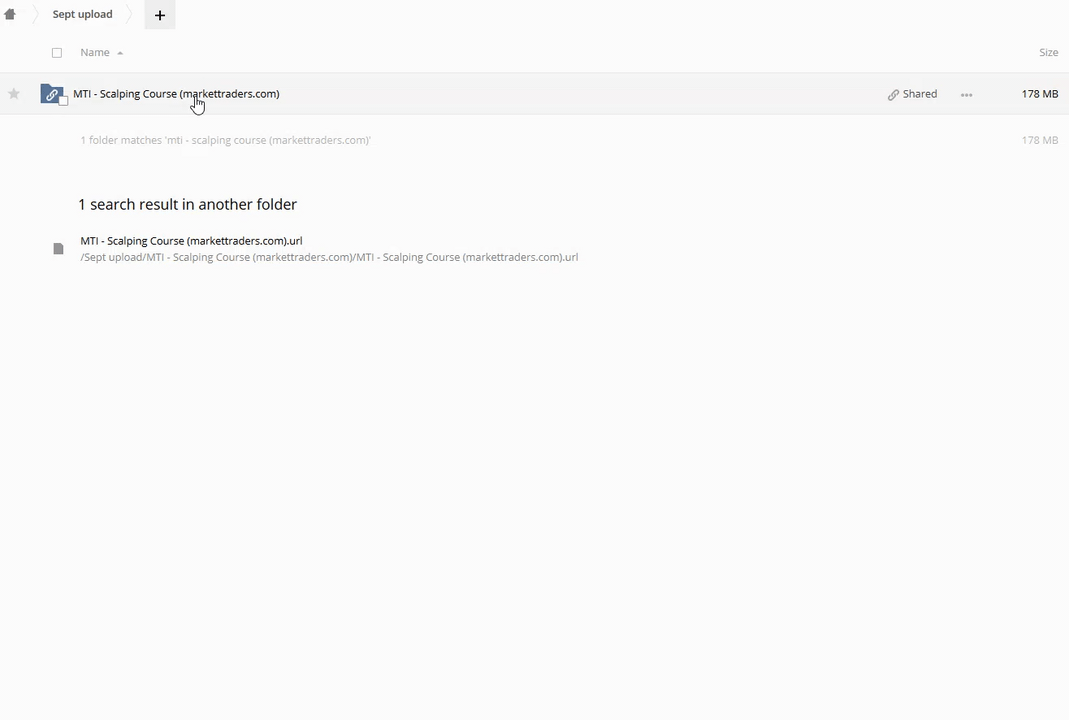Screen dimensions: 1069x720
Task: Open the three-dots actions menu for folder
Action: 966,95
